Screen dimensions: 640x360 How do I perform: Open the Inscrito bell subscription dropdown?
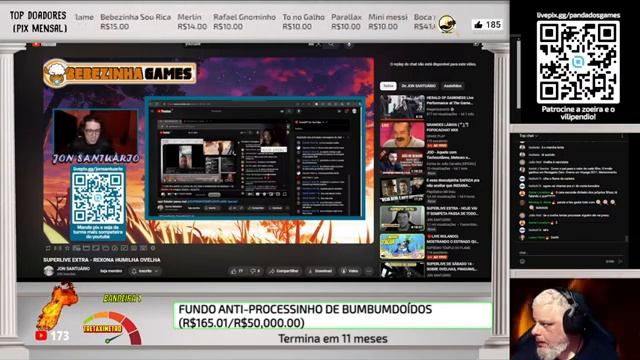pyautogui.click(x=144, y=271)
